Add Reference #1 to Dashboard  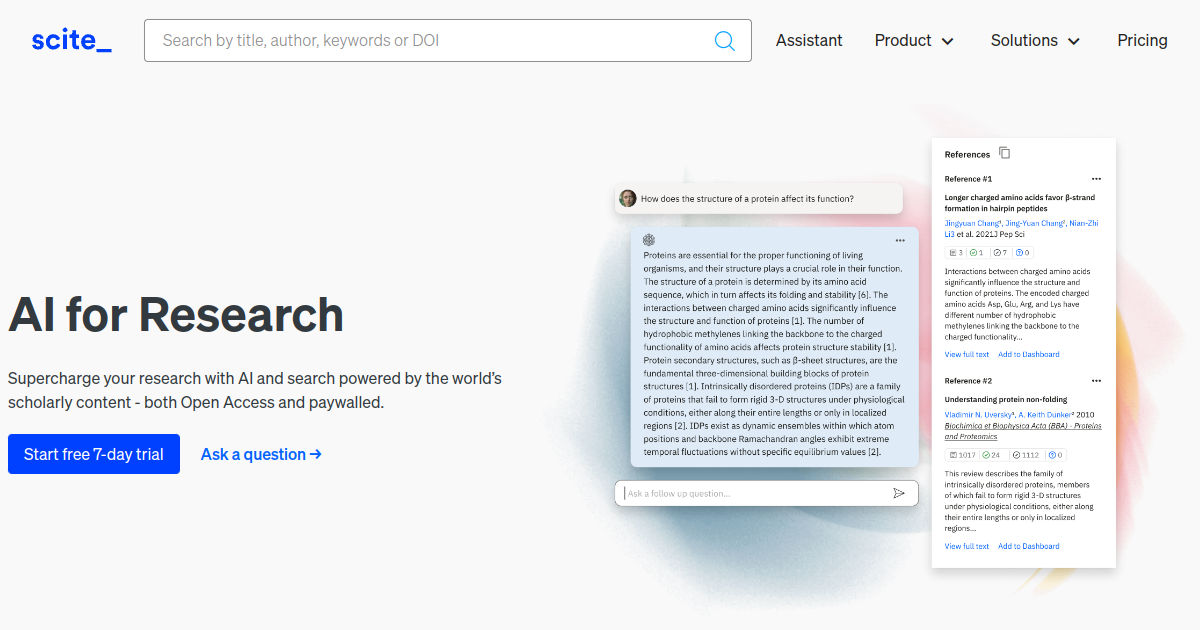pyautogui.click(x=1029, y=354)
